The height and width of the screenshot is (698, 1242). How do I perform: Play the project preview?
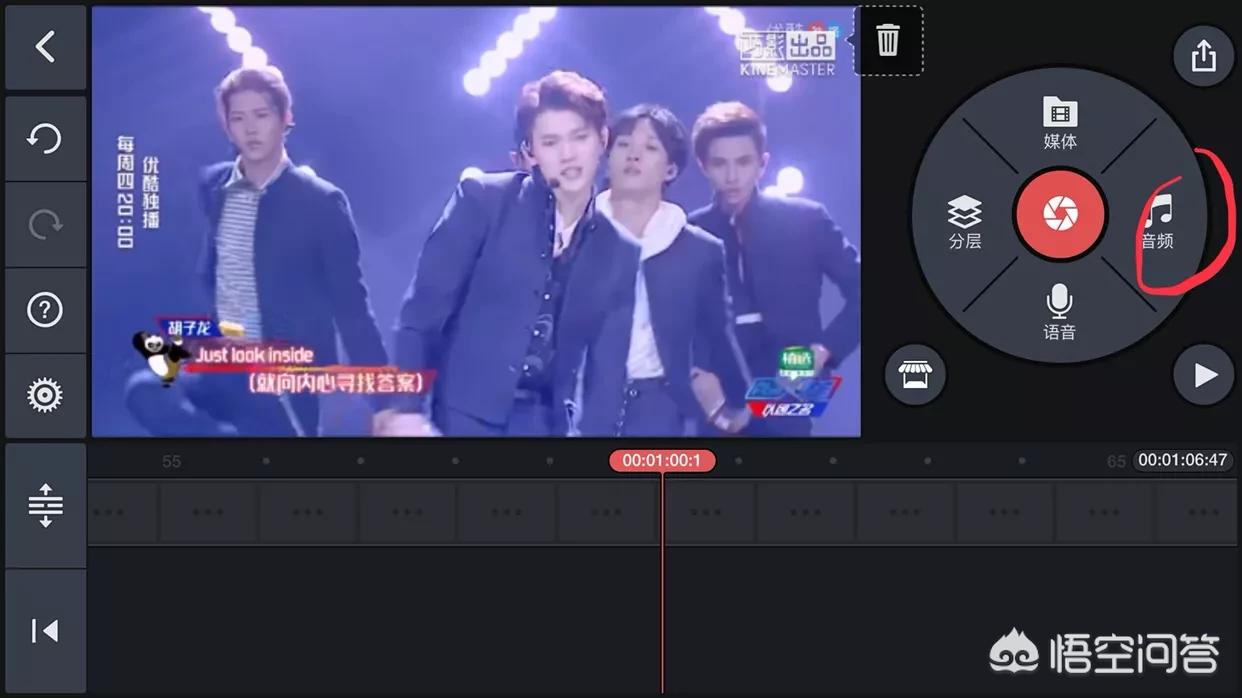(x=1203, y=375)
